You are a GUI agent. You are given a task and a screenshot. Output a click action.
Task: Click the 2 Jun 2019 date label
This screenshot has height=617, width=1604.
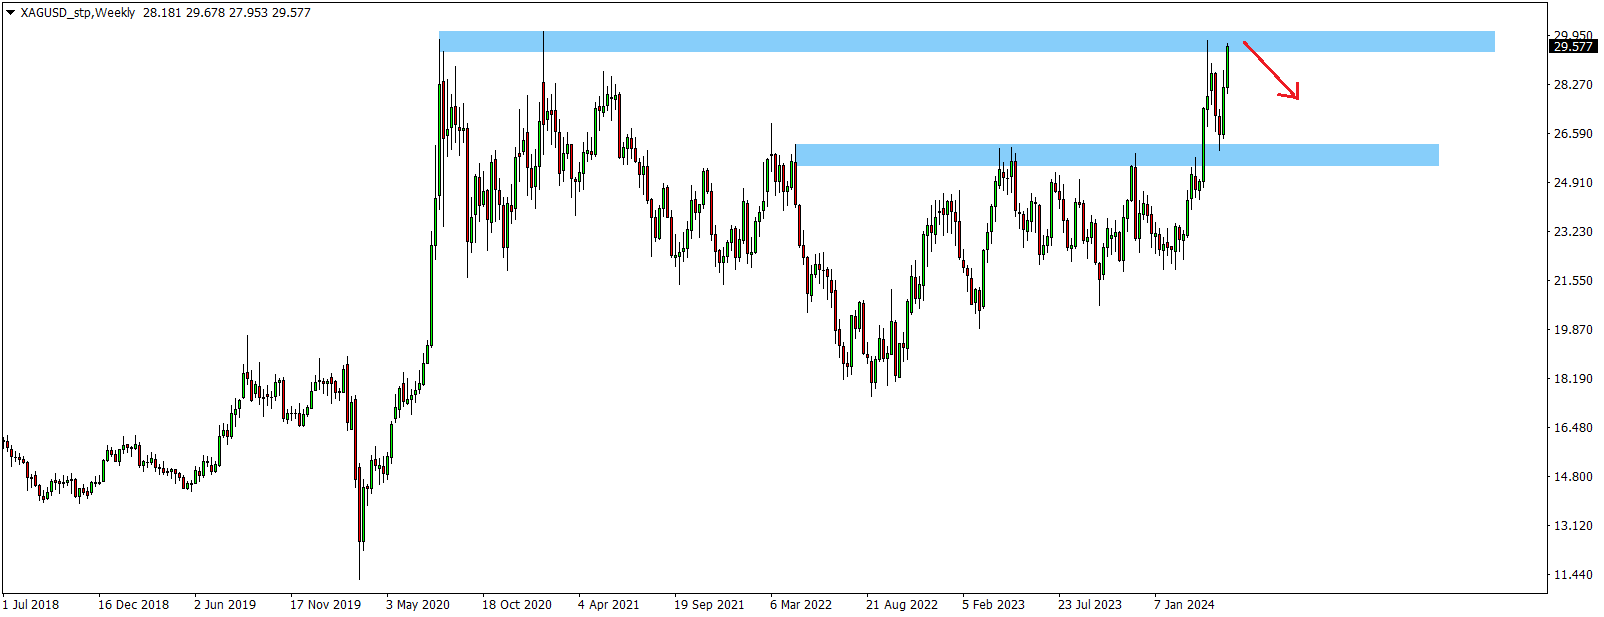pos(225,605)
